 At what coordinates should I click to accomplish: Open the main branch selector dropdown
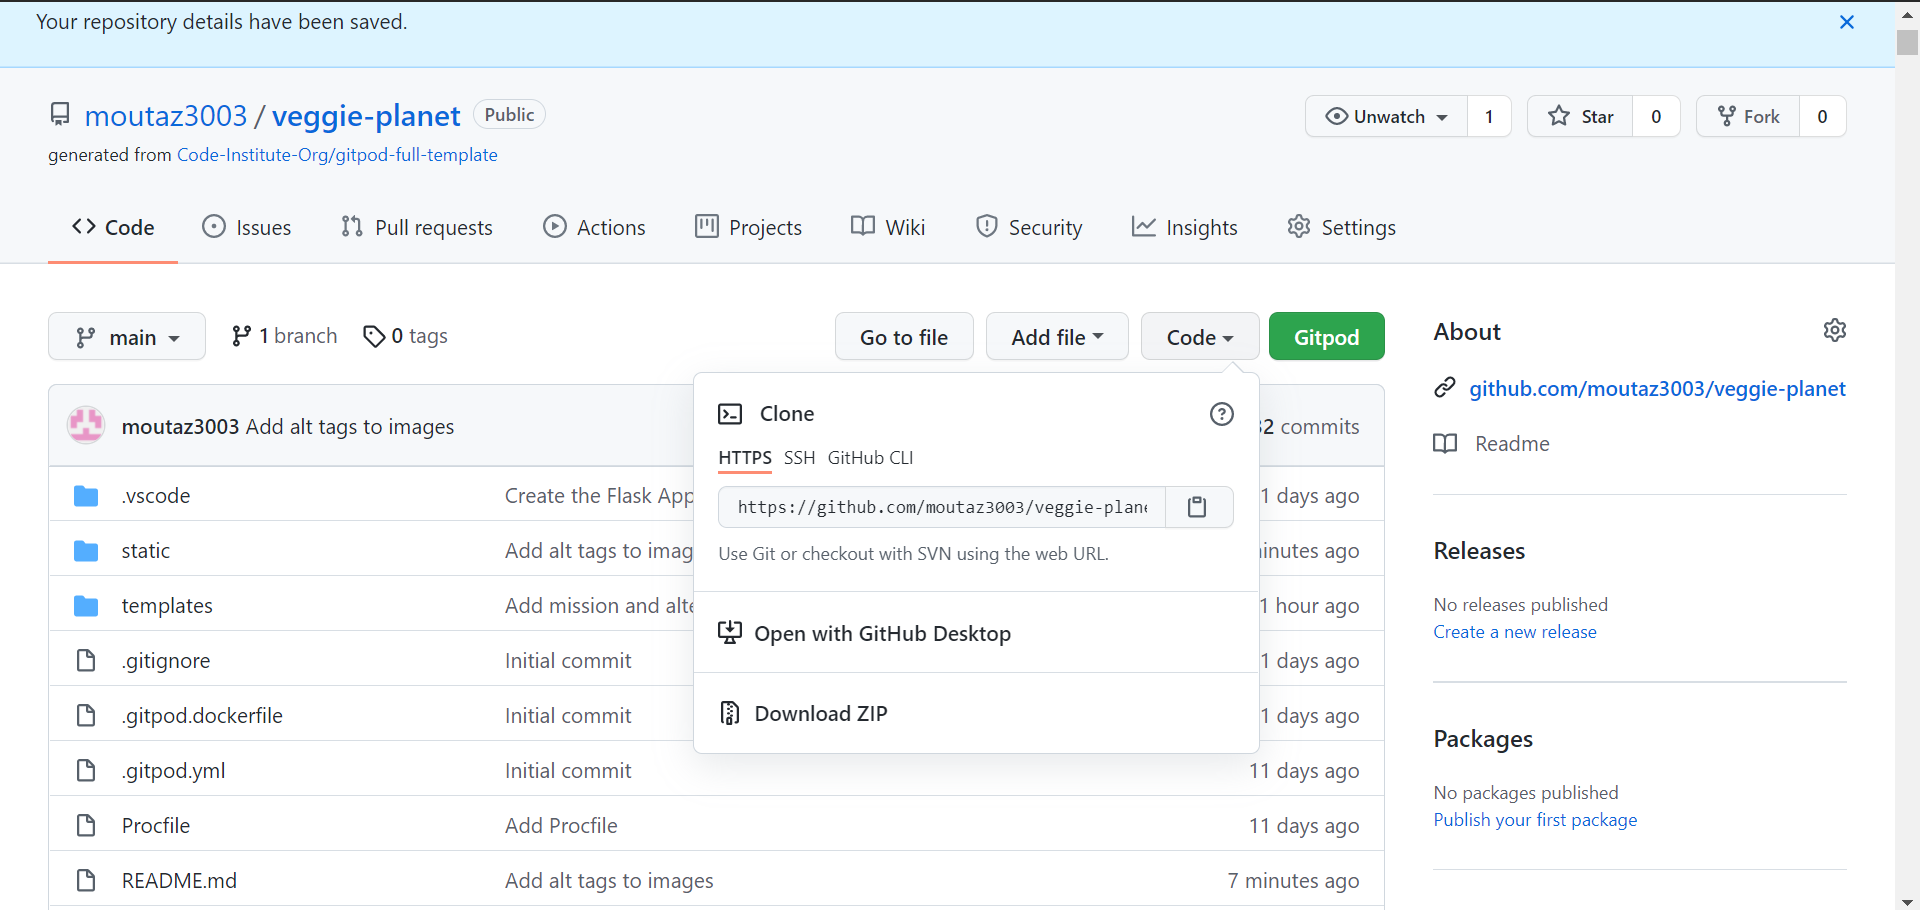(x=127, y=337)
